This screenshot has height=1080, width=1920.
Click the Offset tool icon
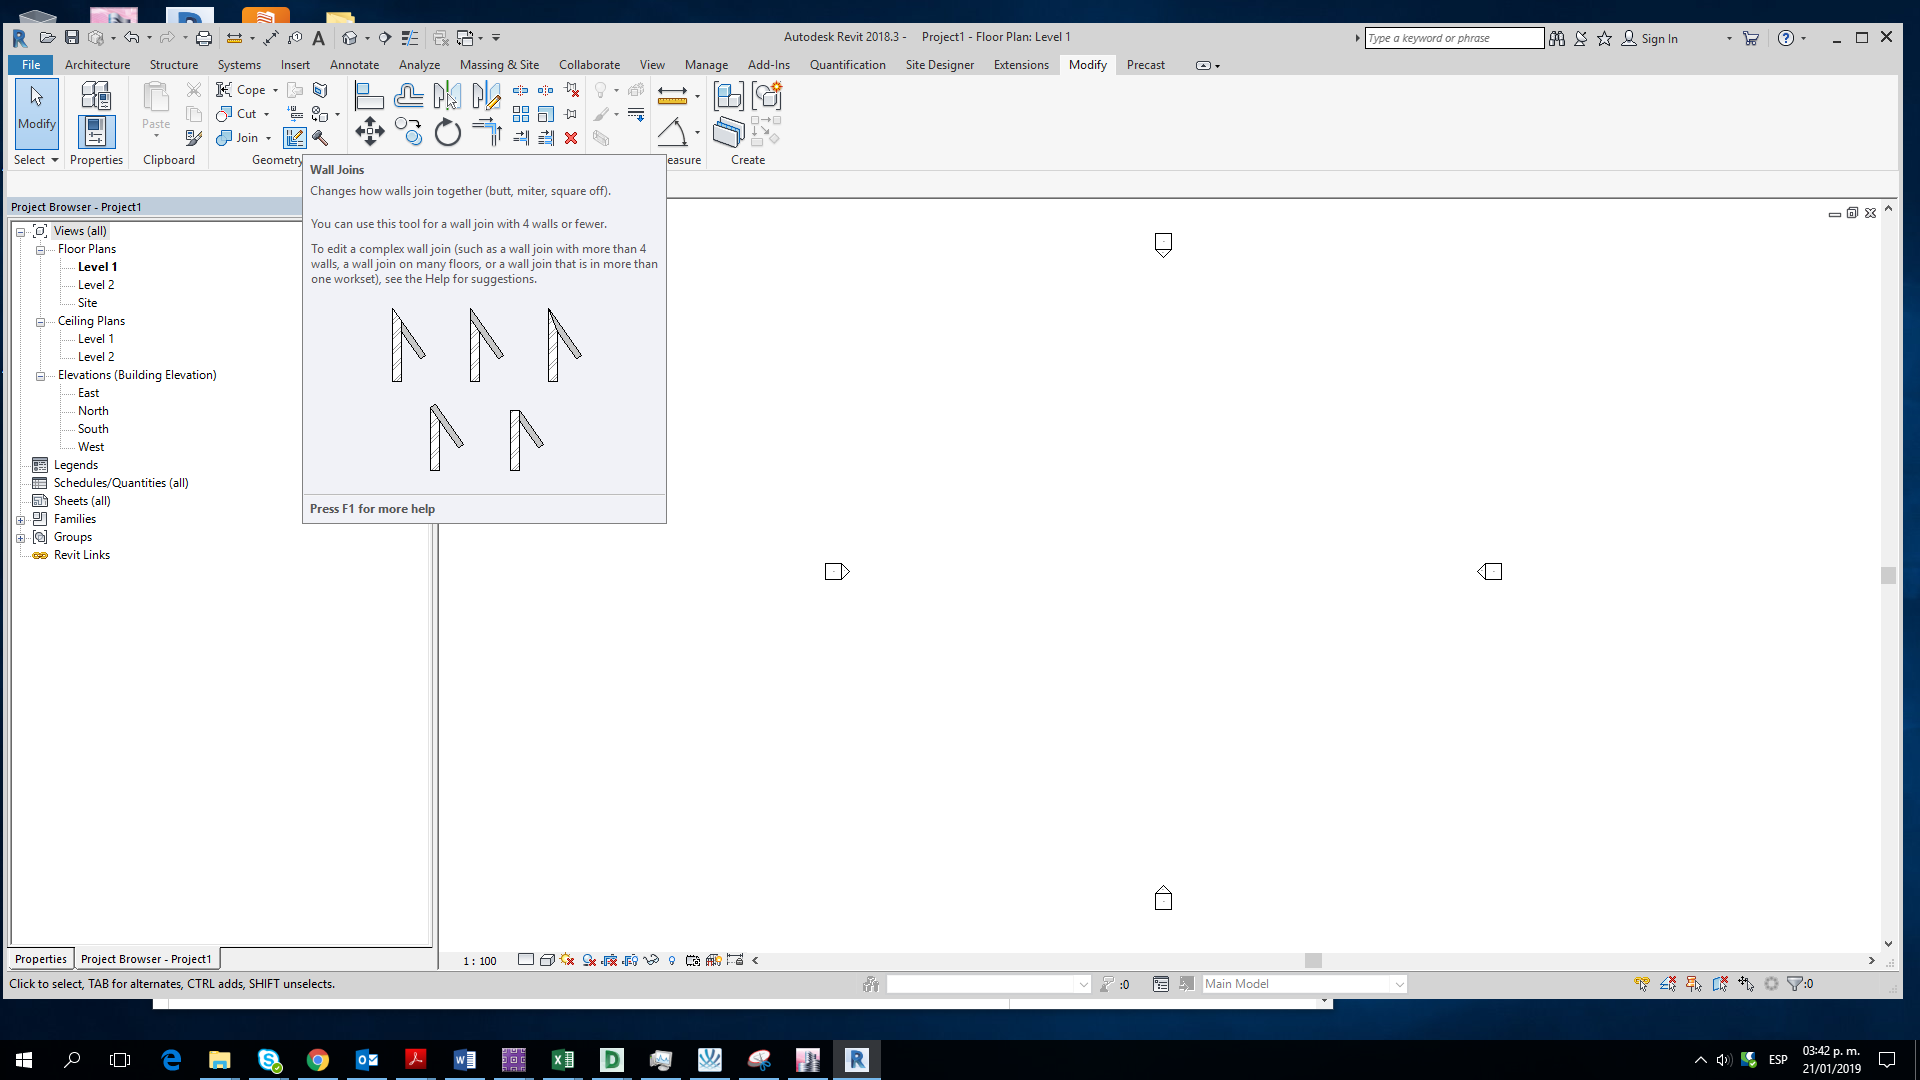[x=408, y=96]
